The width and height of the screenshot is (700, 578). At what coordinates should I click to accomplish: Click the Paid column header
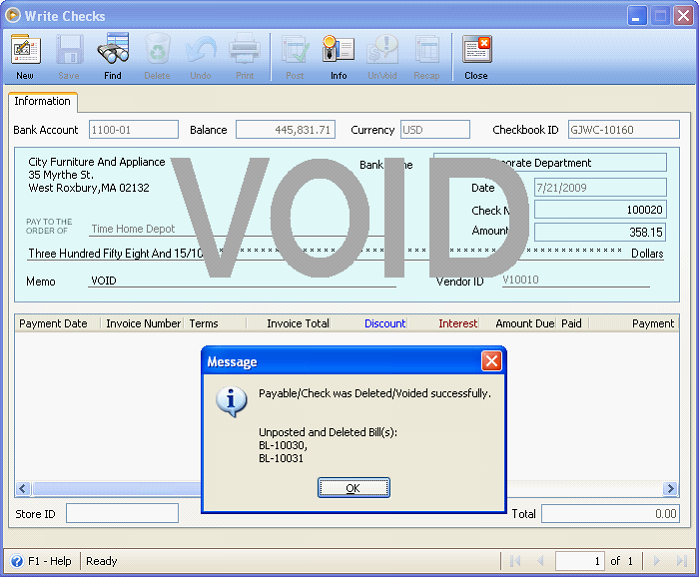(x=573, y=324)
